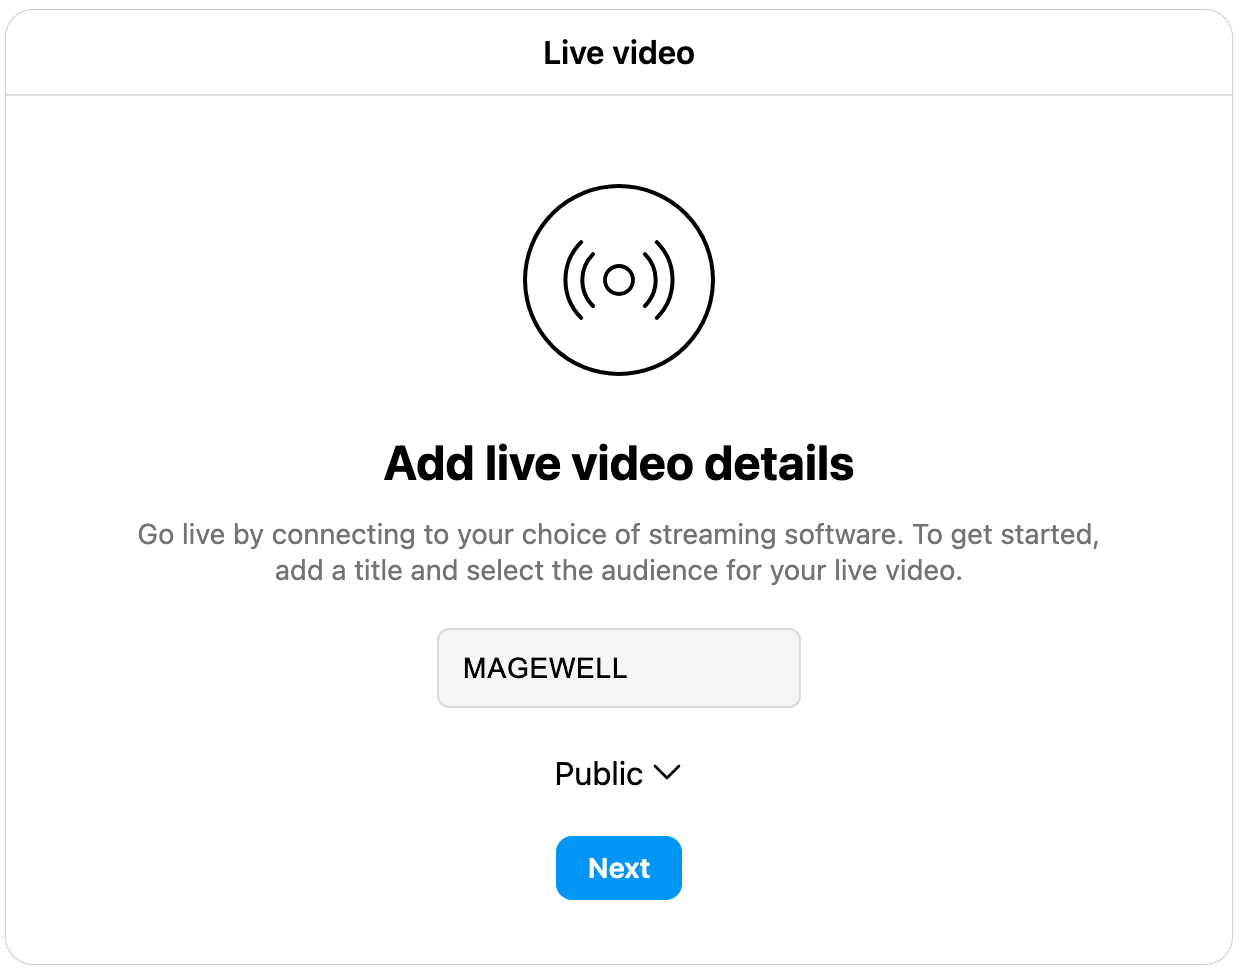
Task: Expand audience options via down chevron
Action: (667, 773)
